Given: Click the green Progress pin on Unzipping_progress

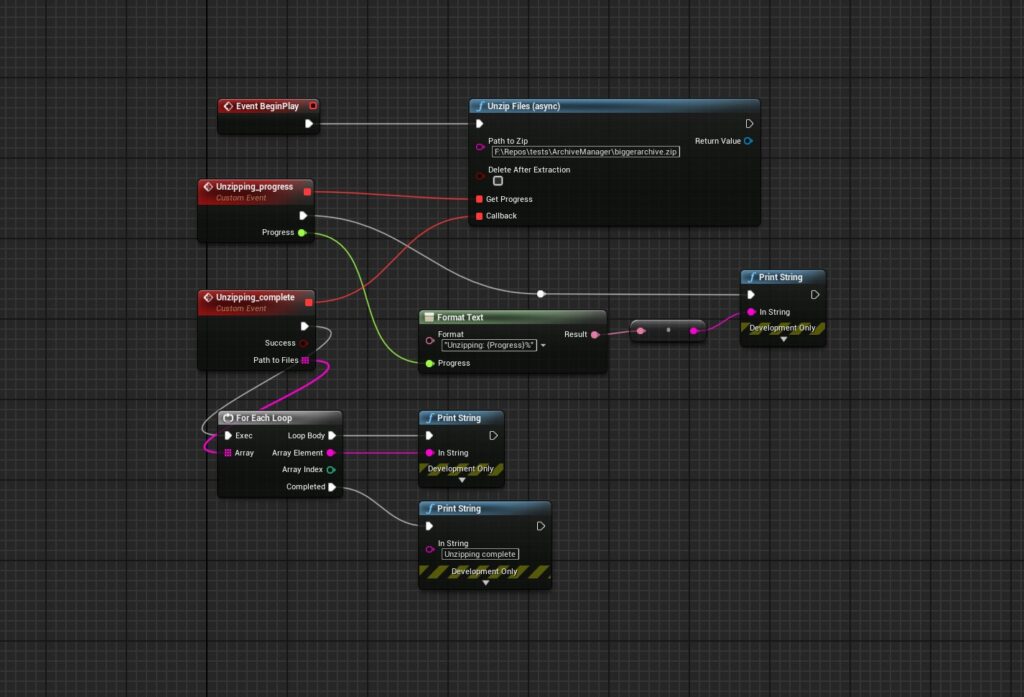Looking at the screenshot, I should (302, 232).
